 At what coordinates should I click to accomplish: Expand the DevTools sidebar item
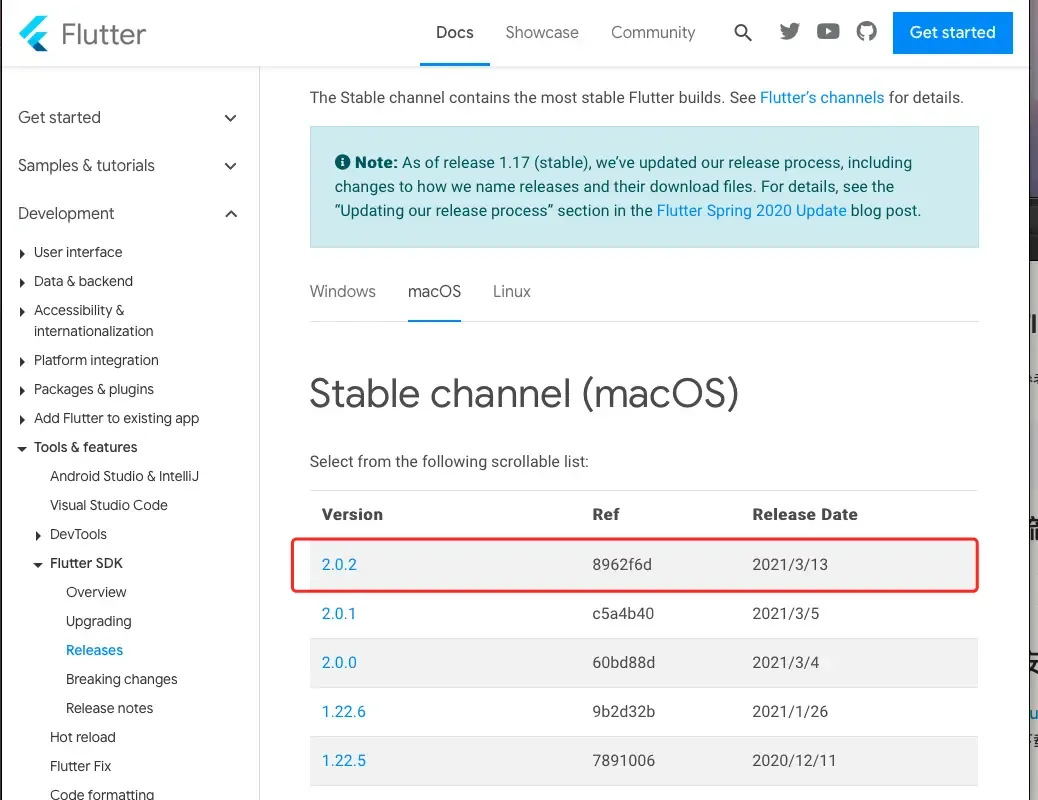click(x=39, y=535)
